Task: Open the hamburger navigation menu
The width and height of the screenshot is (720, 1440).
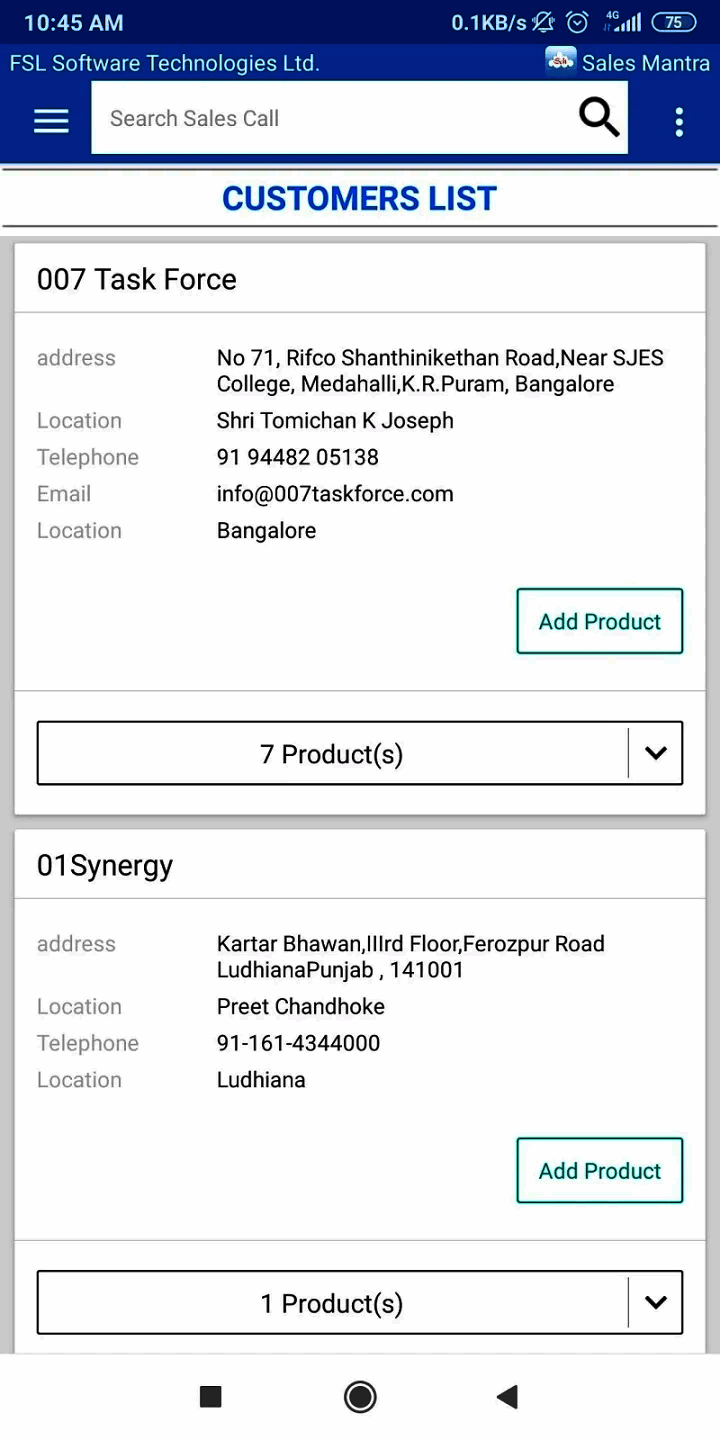Action: pos(51,120)
